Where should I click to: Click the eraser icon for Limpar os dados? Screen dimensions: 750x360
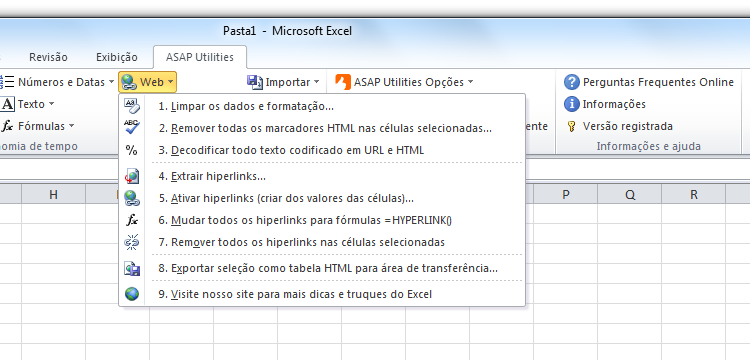pyautogui.click(x=132, y=106)
